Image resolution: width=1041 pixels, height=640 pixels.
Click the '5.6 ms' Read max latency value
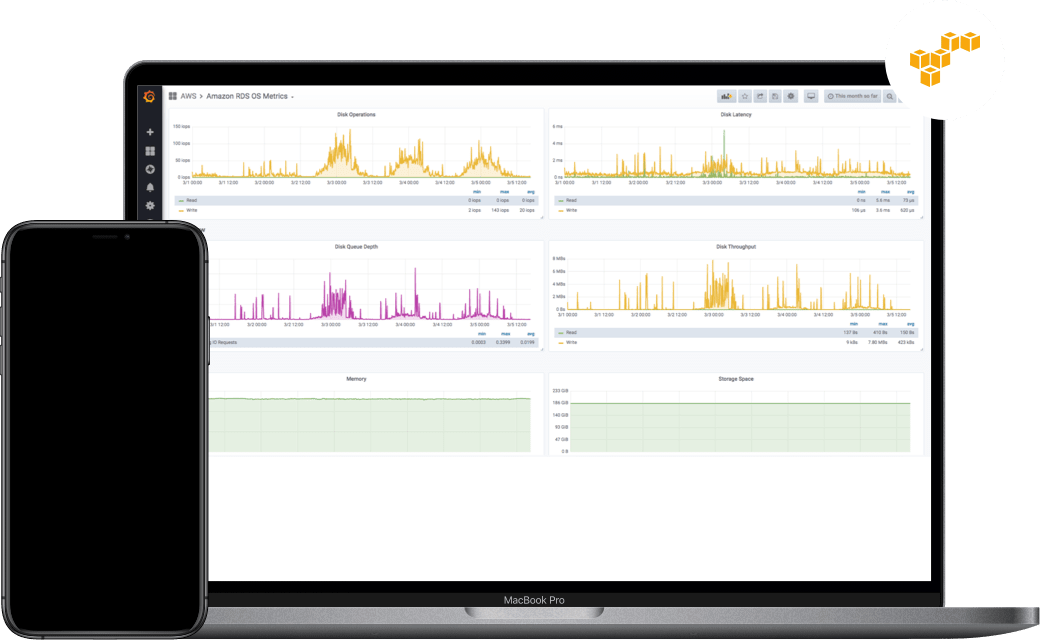click(x=883, y=200)
